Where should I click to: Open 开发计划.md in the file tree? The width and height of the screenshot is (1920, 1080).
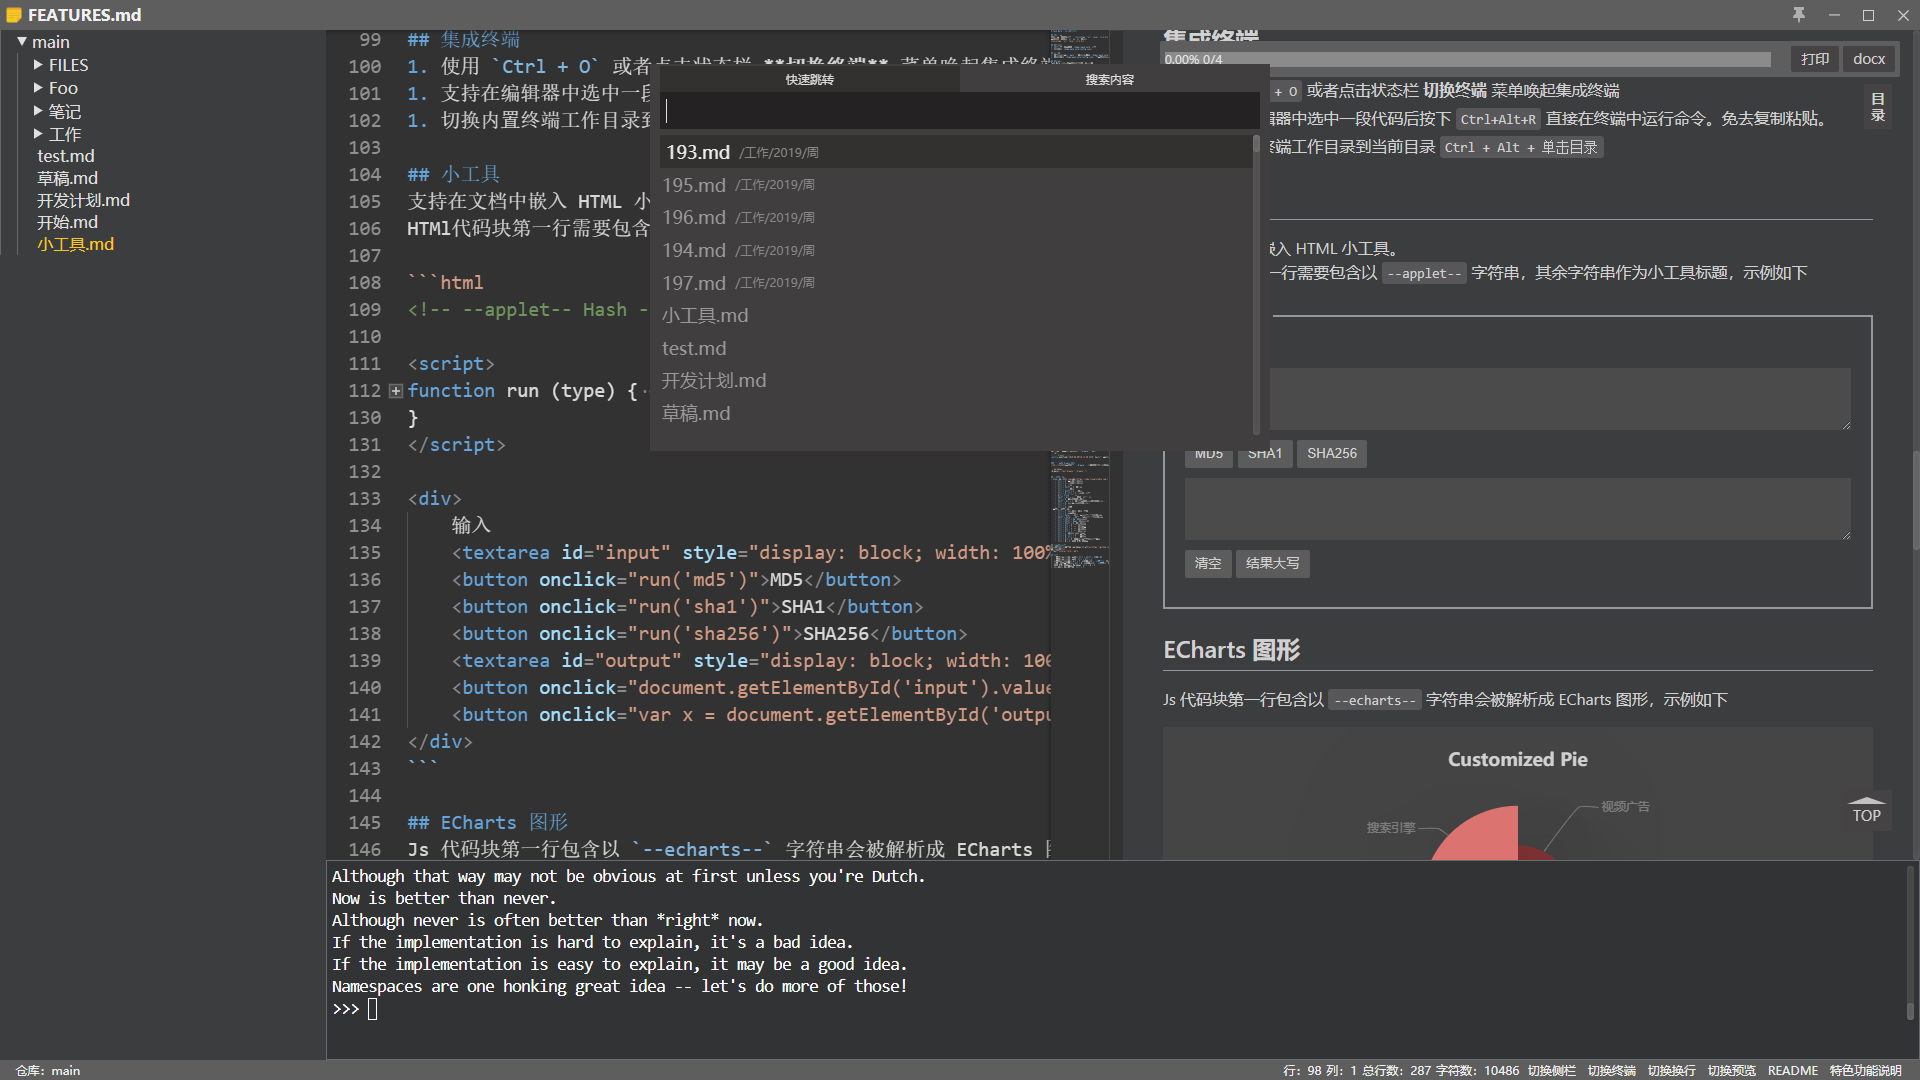(x=83, y=200)
